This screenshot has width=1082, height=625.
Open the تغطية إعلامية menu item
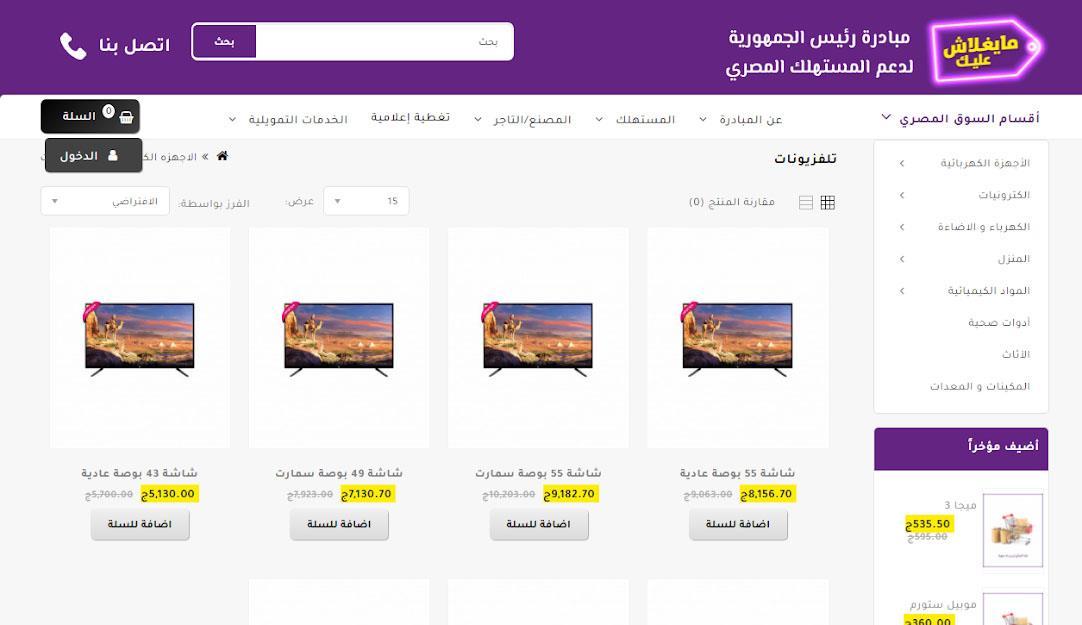[x=410, y=118]
